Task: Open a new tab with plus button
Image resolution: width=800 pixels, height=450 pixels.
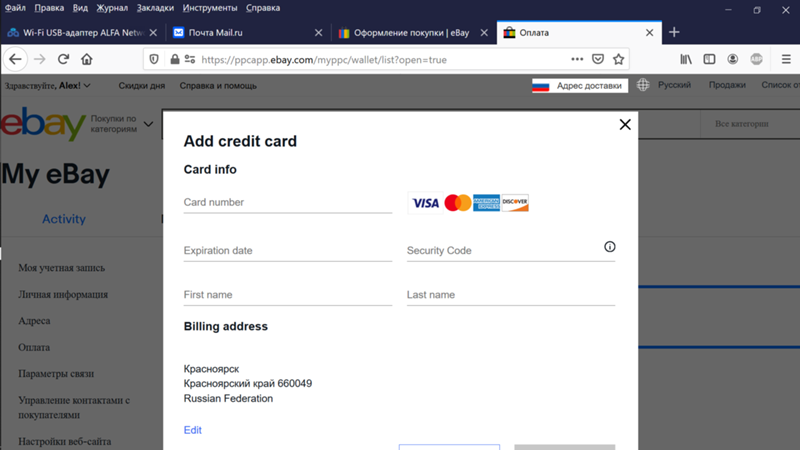Action: click(x=674, y=32)
